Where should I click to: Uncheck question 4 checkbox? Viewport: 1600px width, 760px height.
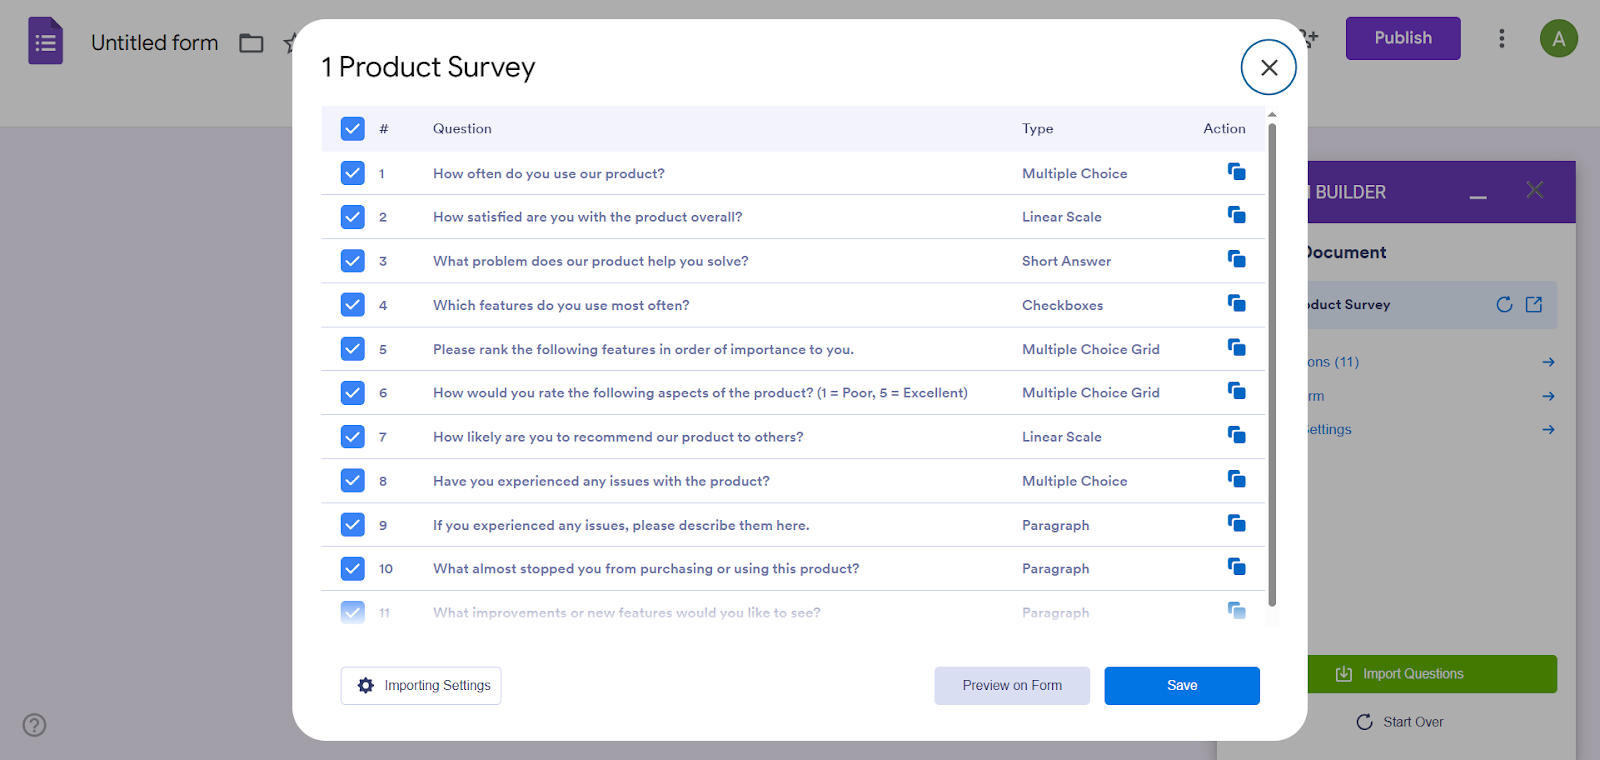(x=353, y=305)
